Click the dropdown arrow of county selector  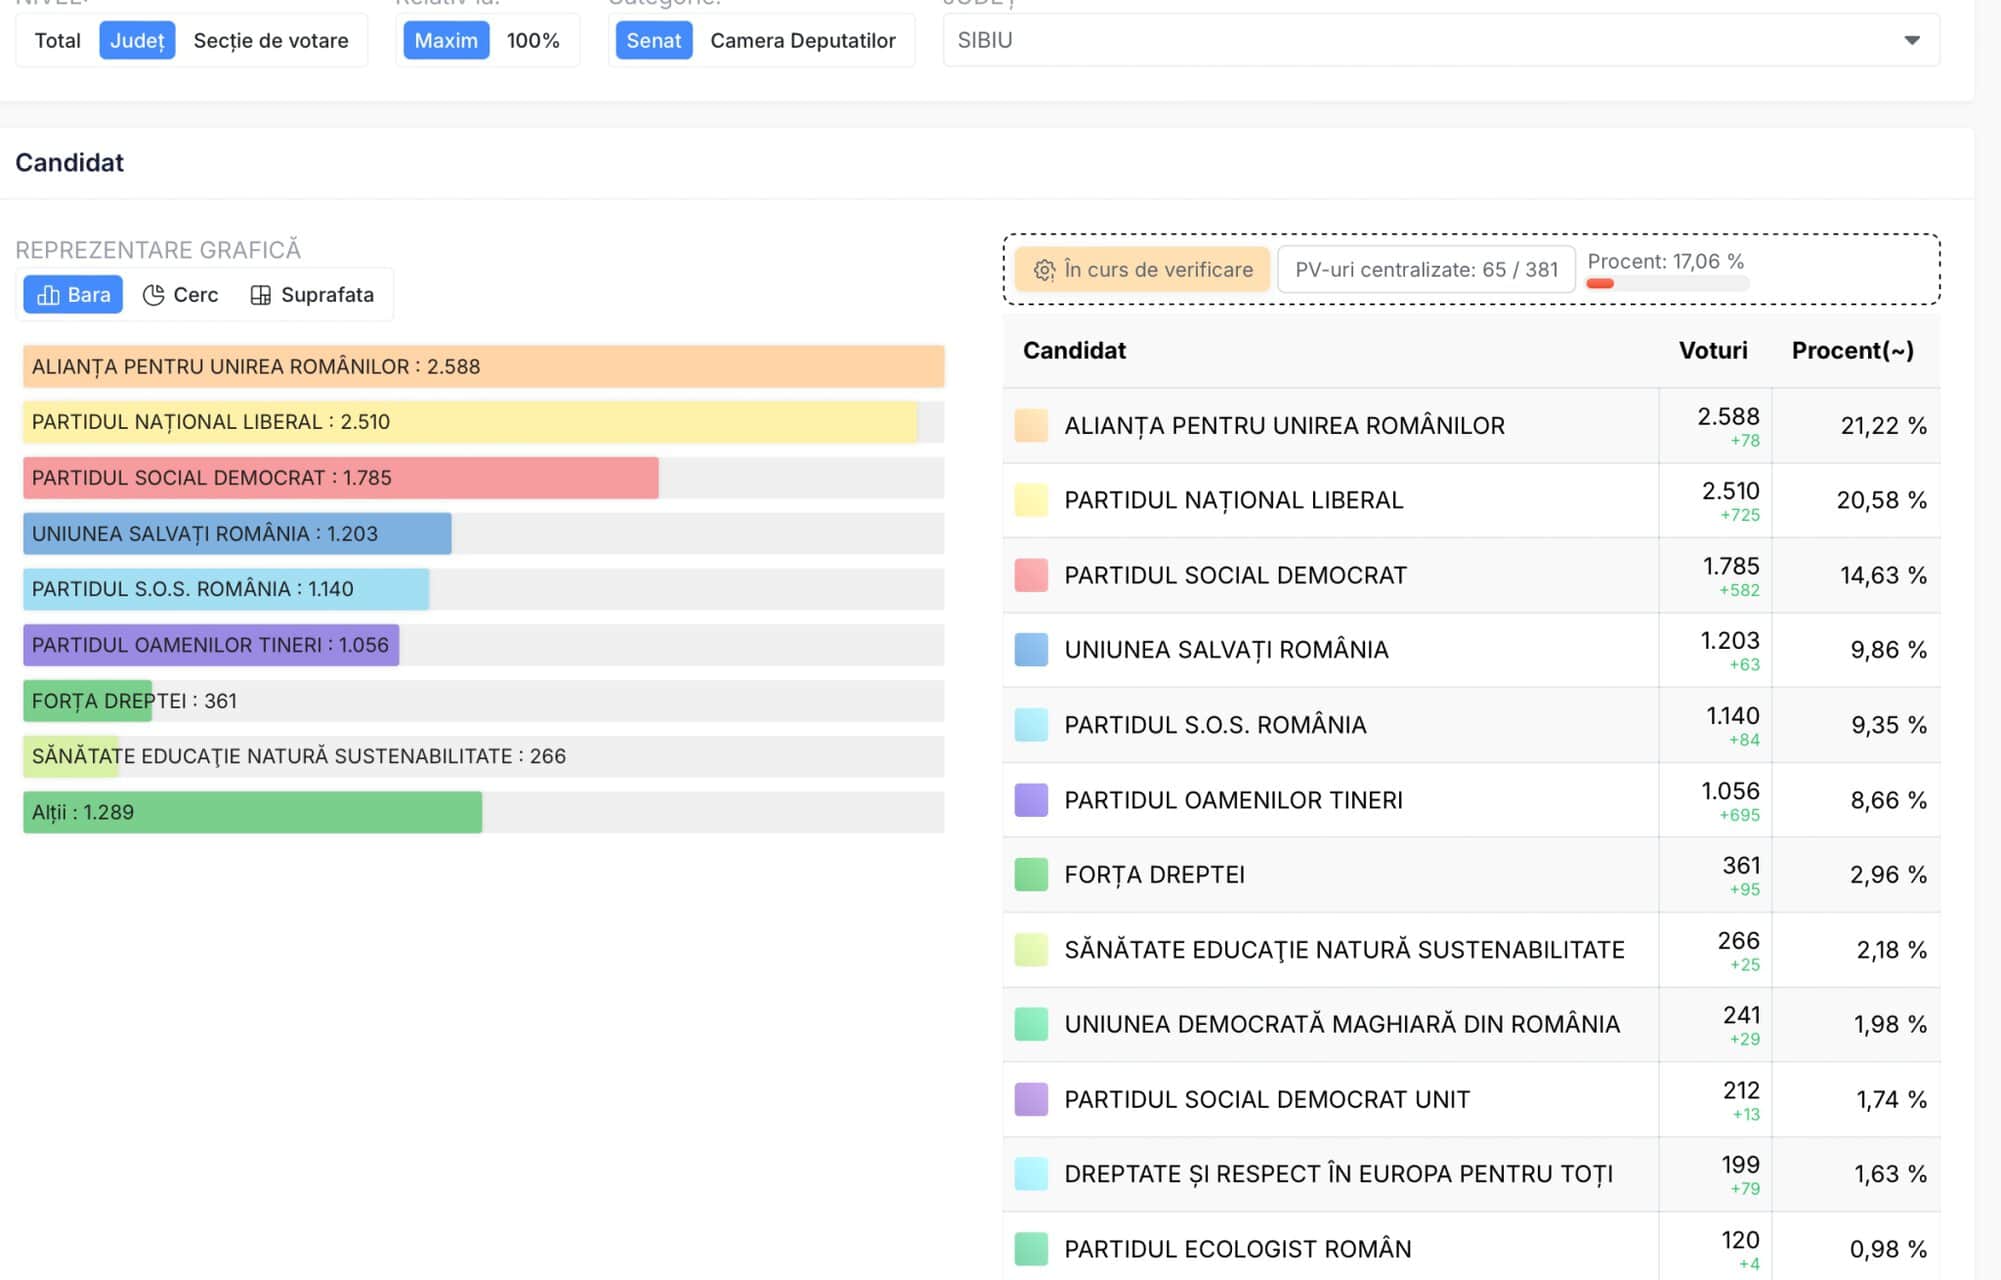[1912, 41]
